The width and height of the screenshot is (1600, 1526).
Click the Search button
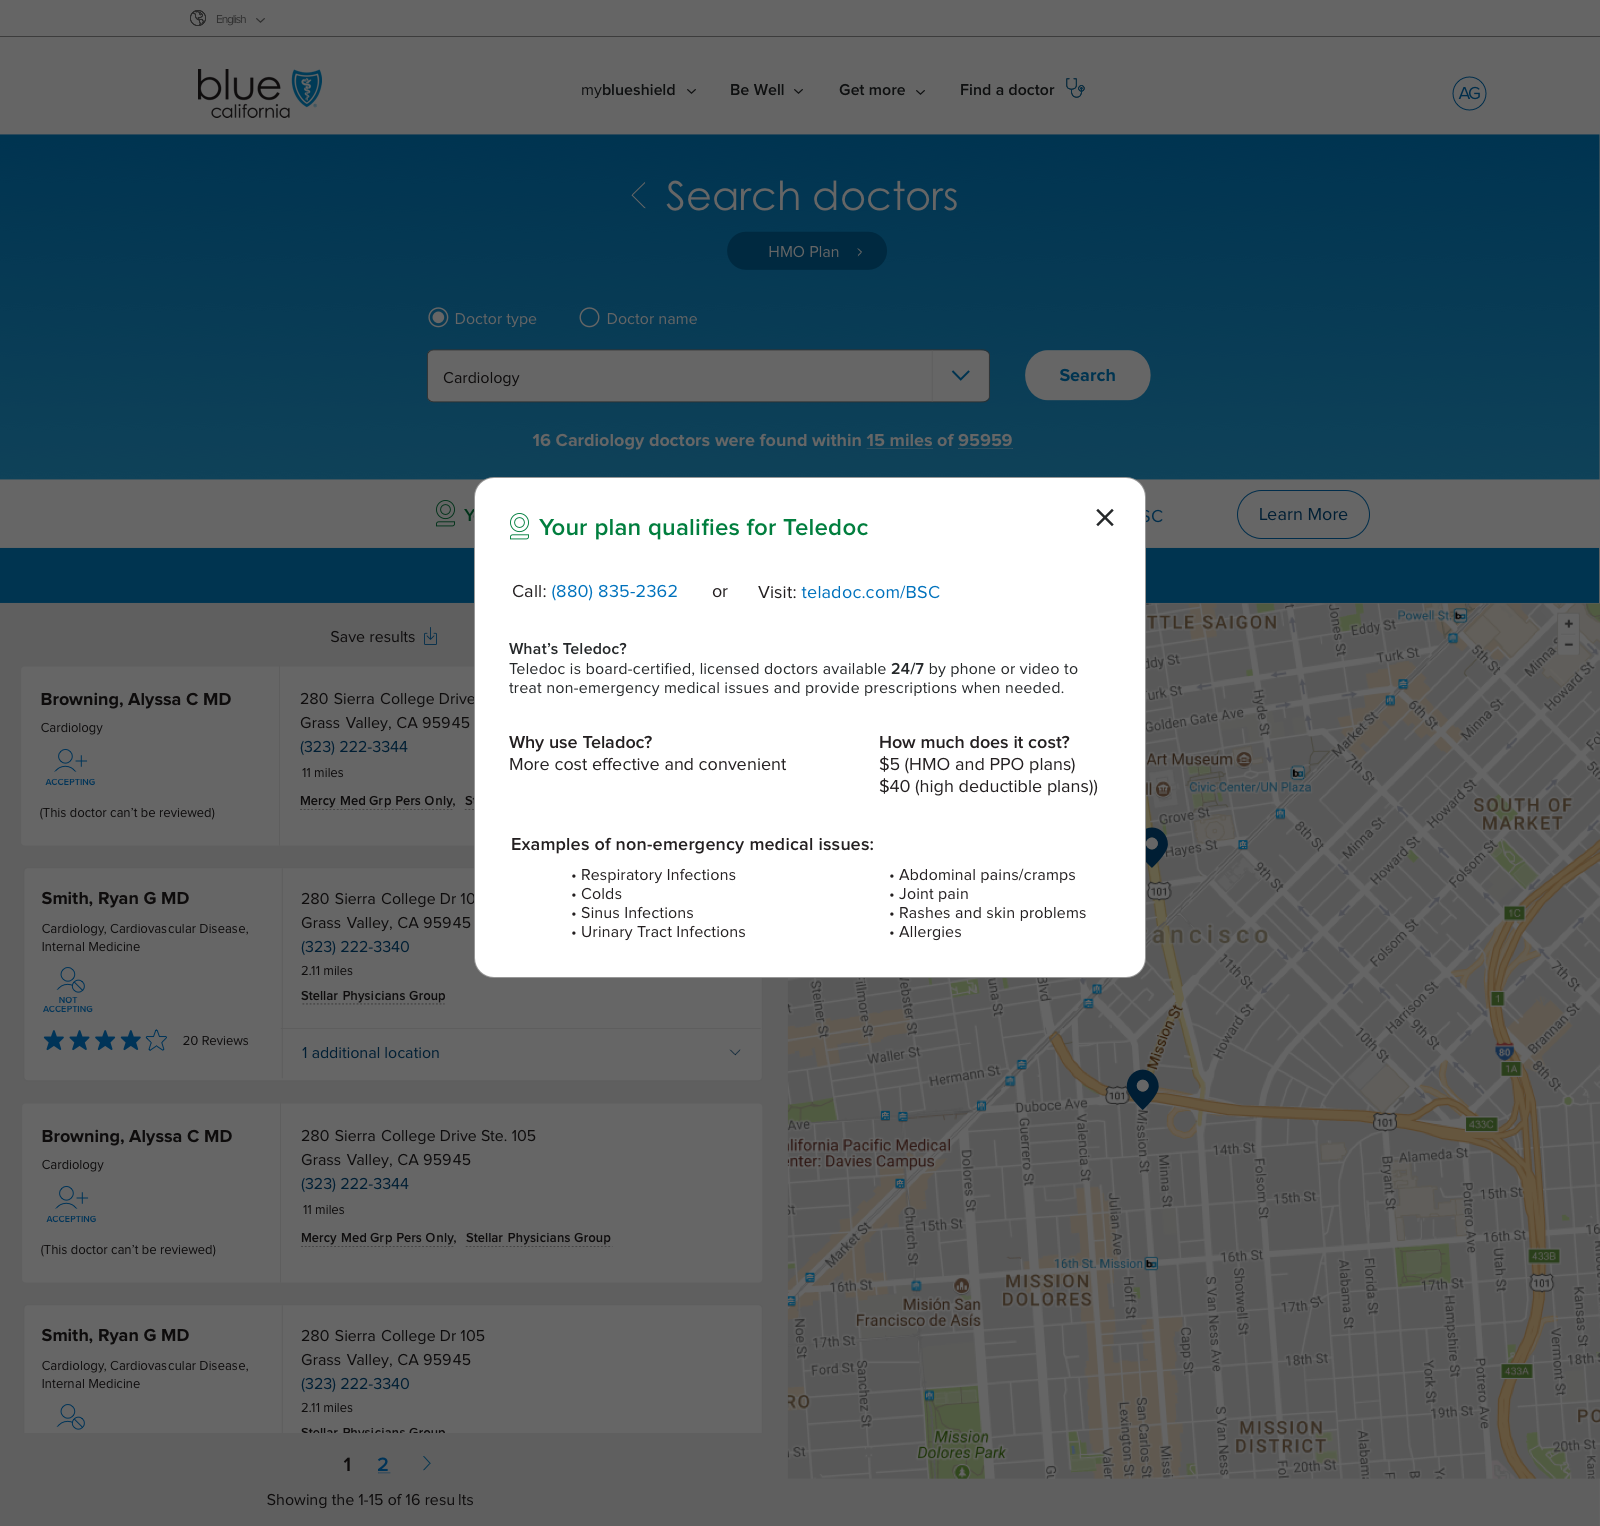(x=1087, y=375)
